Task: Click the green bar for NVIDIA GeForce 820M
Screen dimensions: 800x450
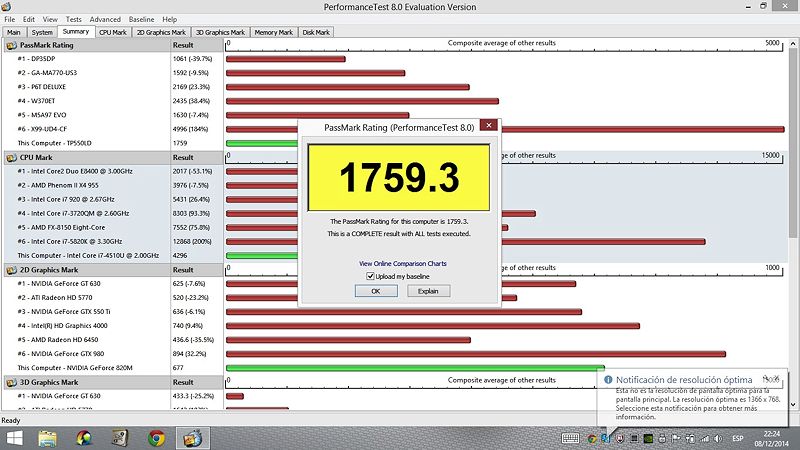Action: click(415, 368)
